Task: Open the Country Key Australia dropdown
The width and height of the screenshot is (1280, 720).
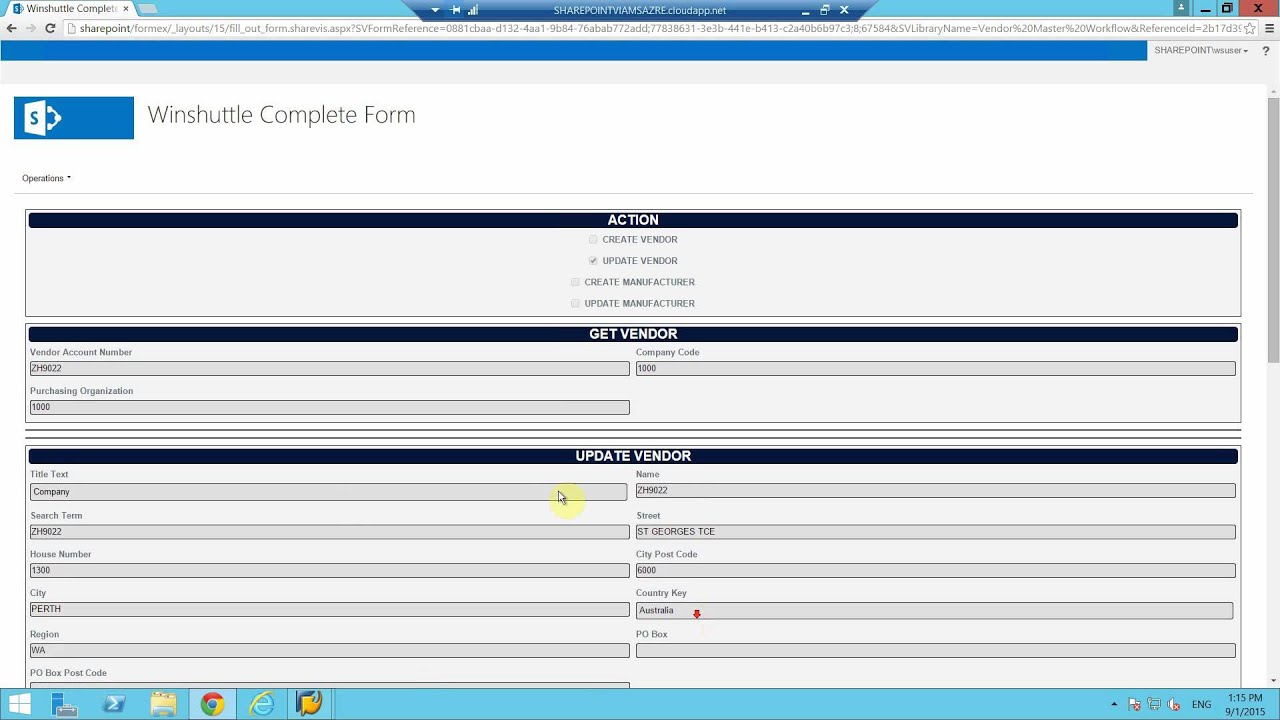Action: coord(934,610)
